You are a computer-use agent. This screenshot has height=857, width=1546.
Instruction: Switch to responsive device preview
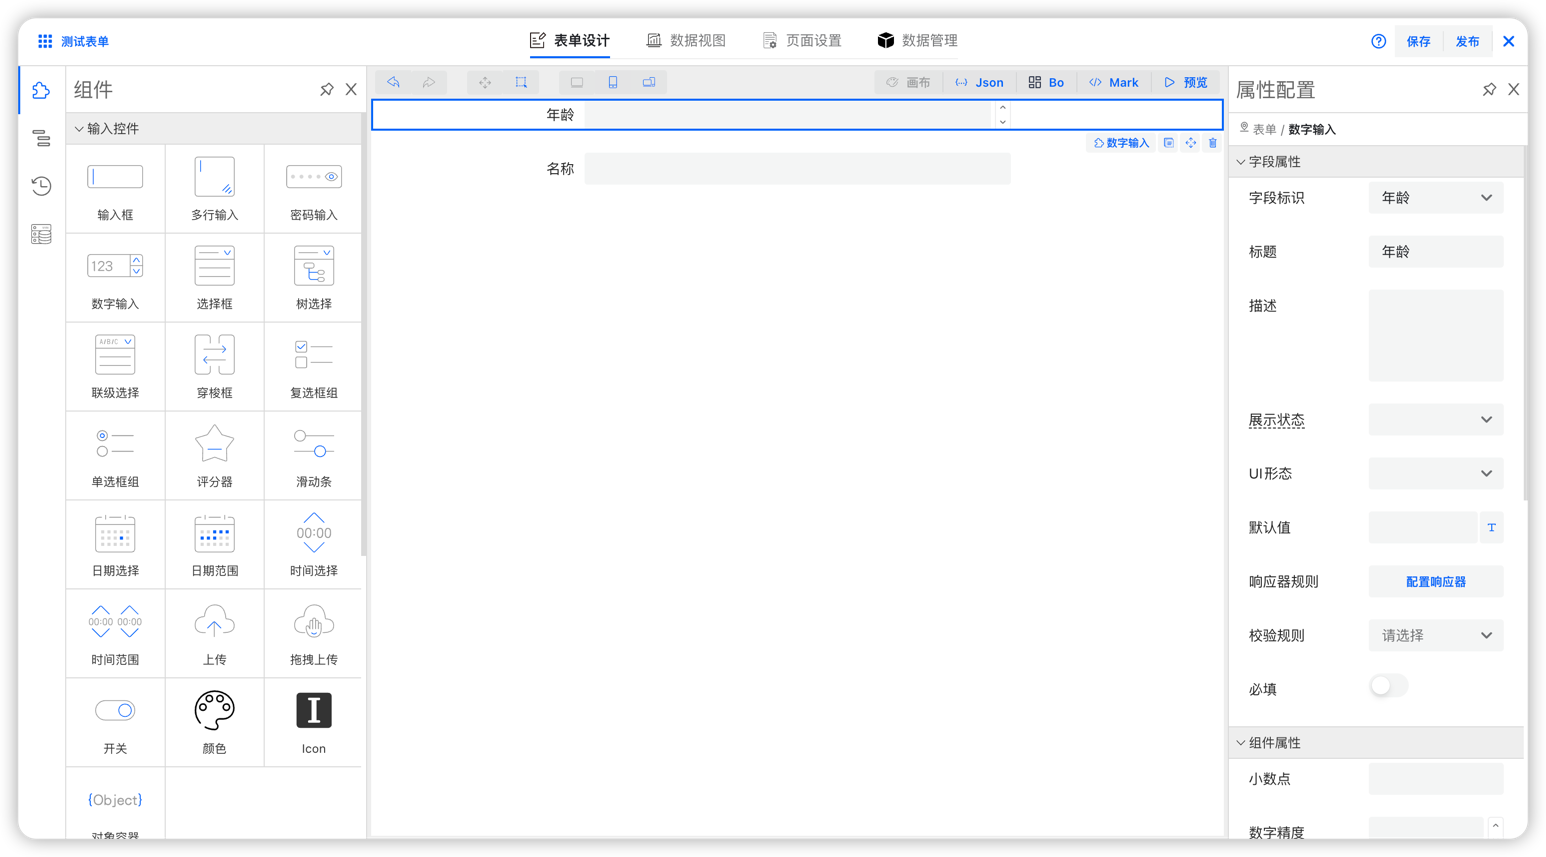649,82
